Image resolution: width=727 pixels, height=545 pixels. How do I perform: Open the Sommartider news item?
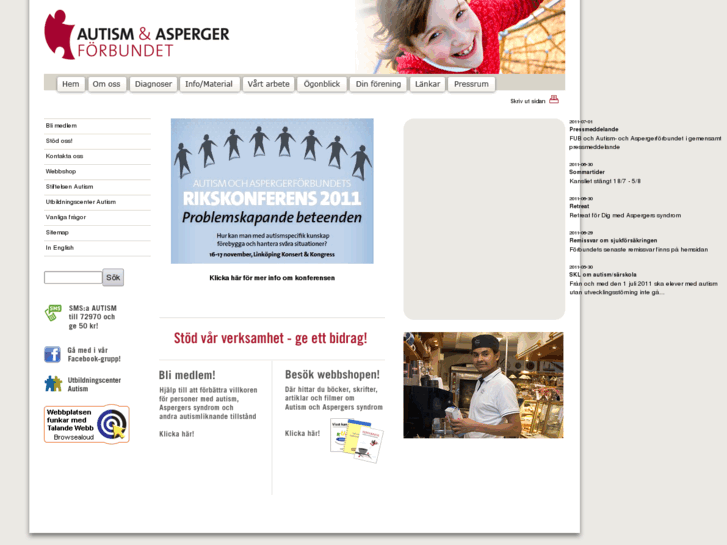click(587, 172)
